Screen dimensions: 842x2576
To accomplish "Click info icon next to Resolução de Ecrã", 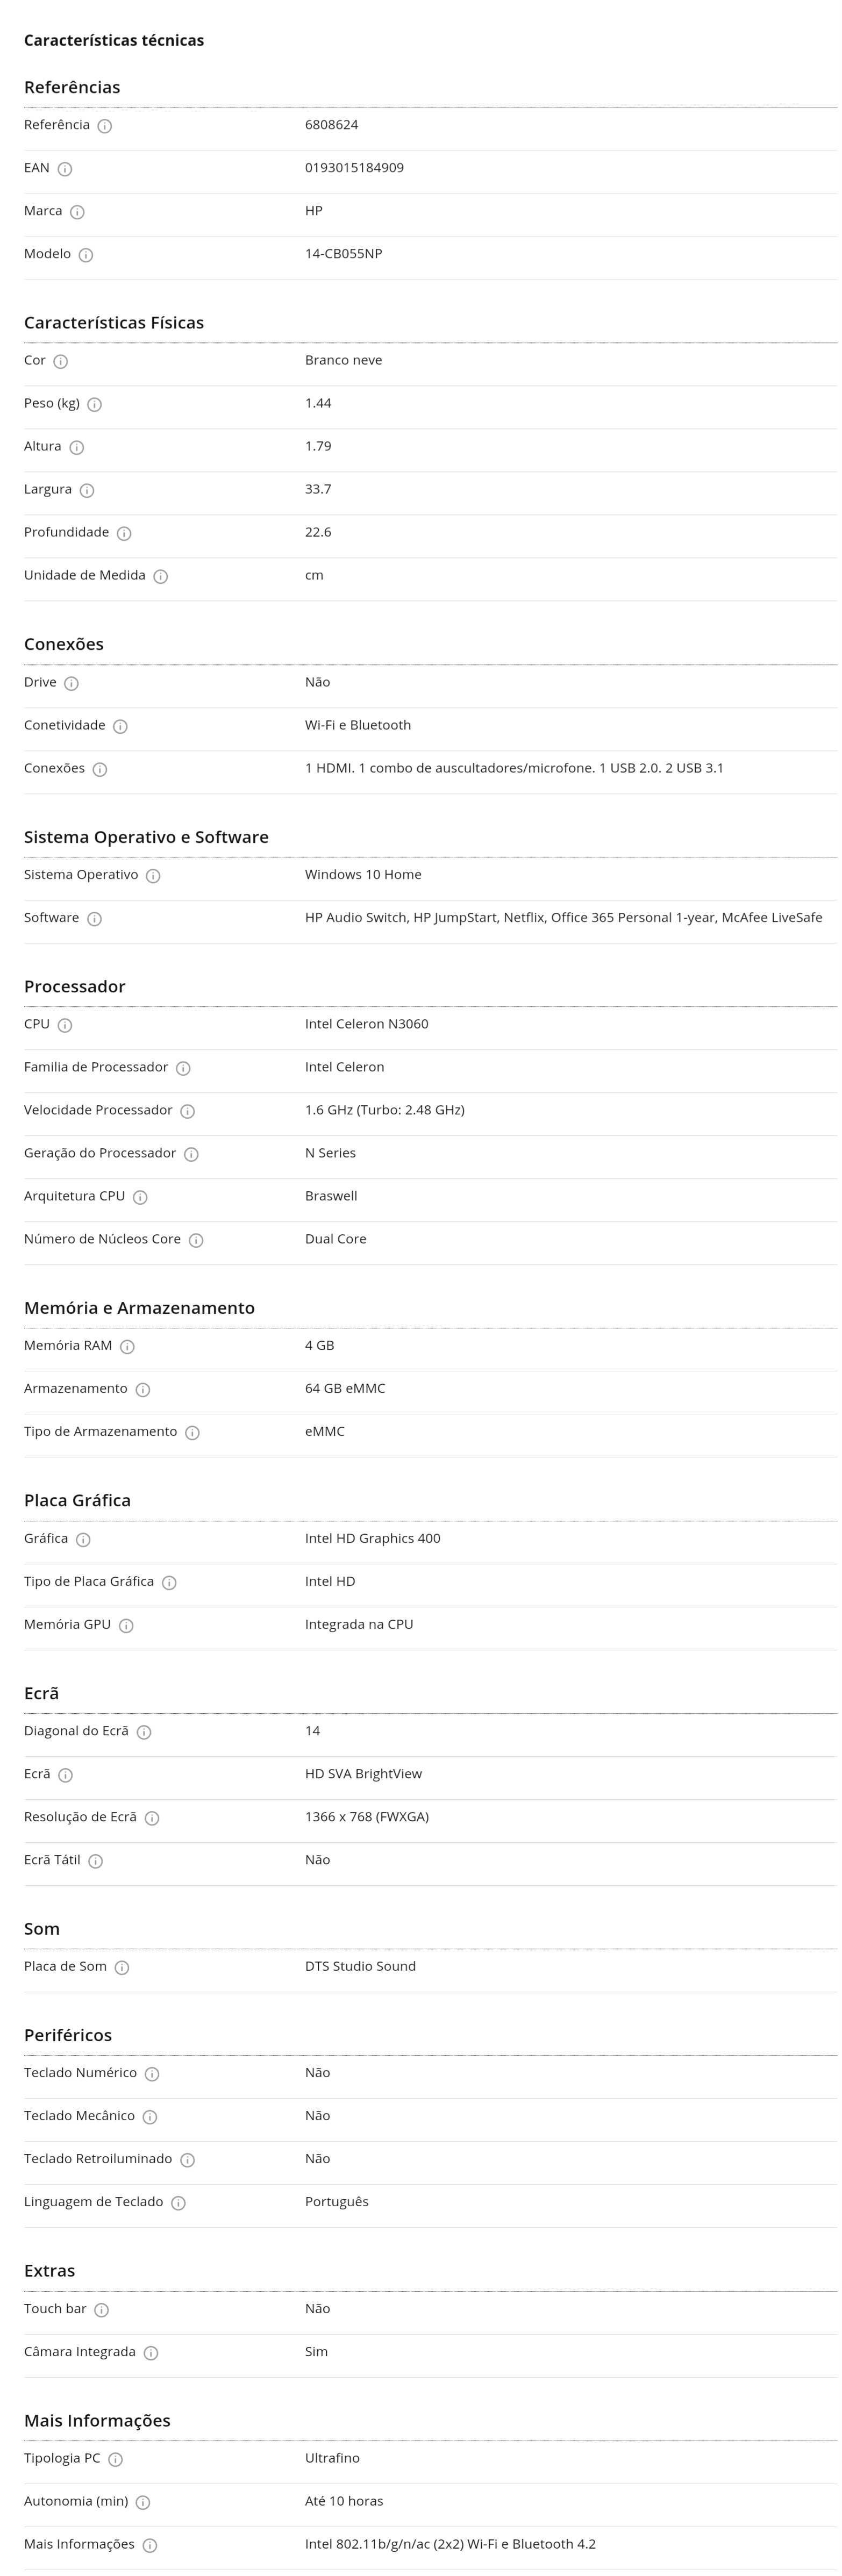I will [152, 1818].
